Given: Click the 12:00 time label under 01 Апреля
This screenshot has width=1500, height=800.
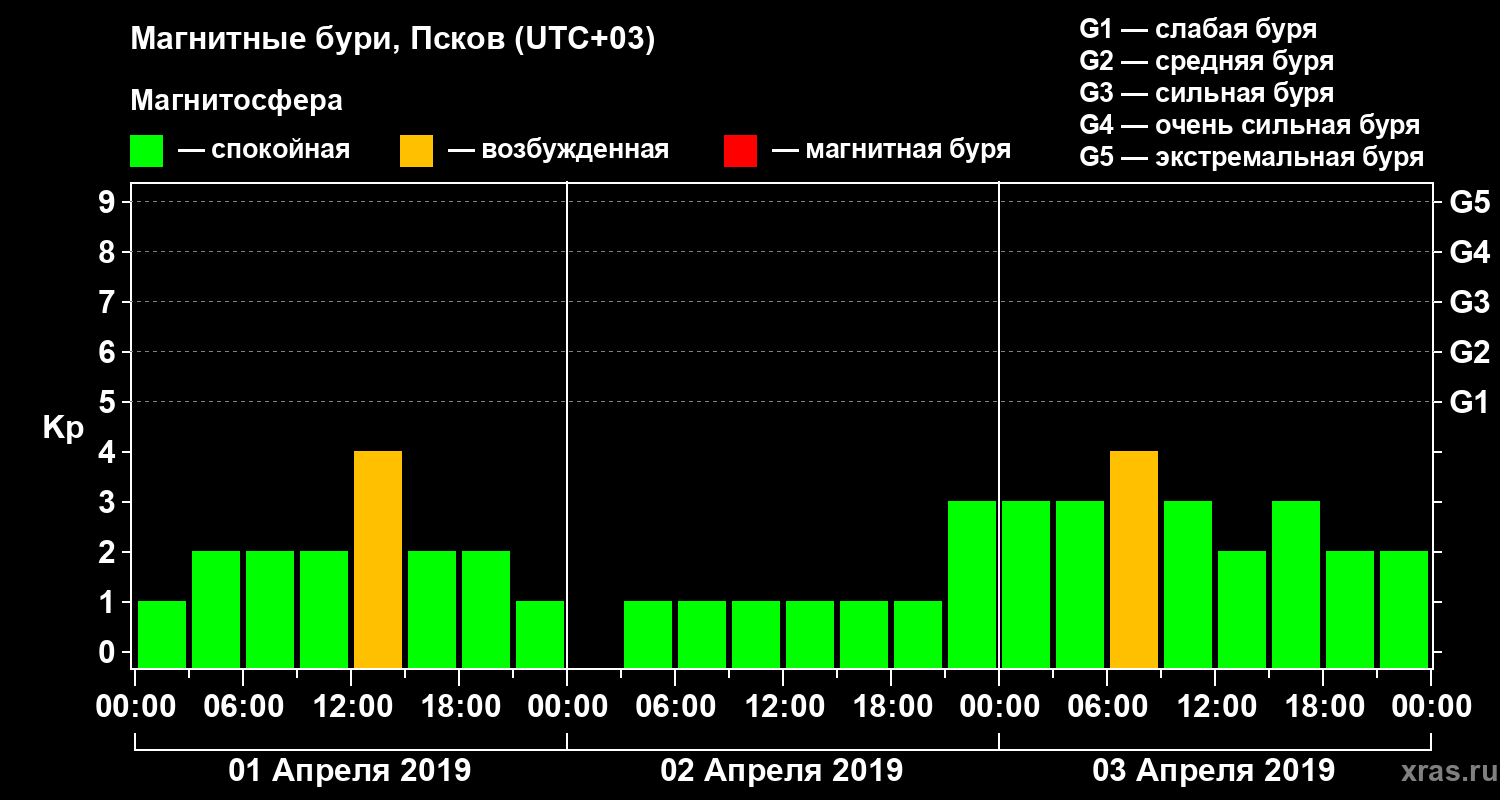Looking at the screenshot, I should pos(351,707).
